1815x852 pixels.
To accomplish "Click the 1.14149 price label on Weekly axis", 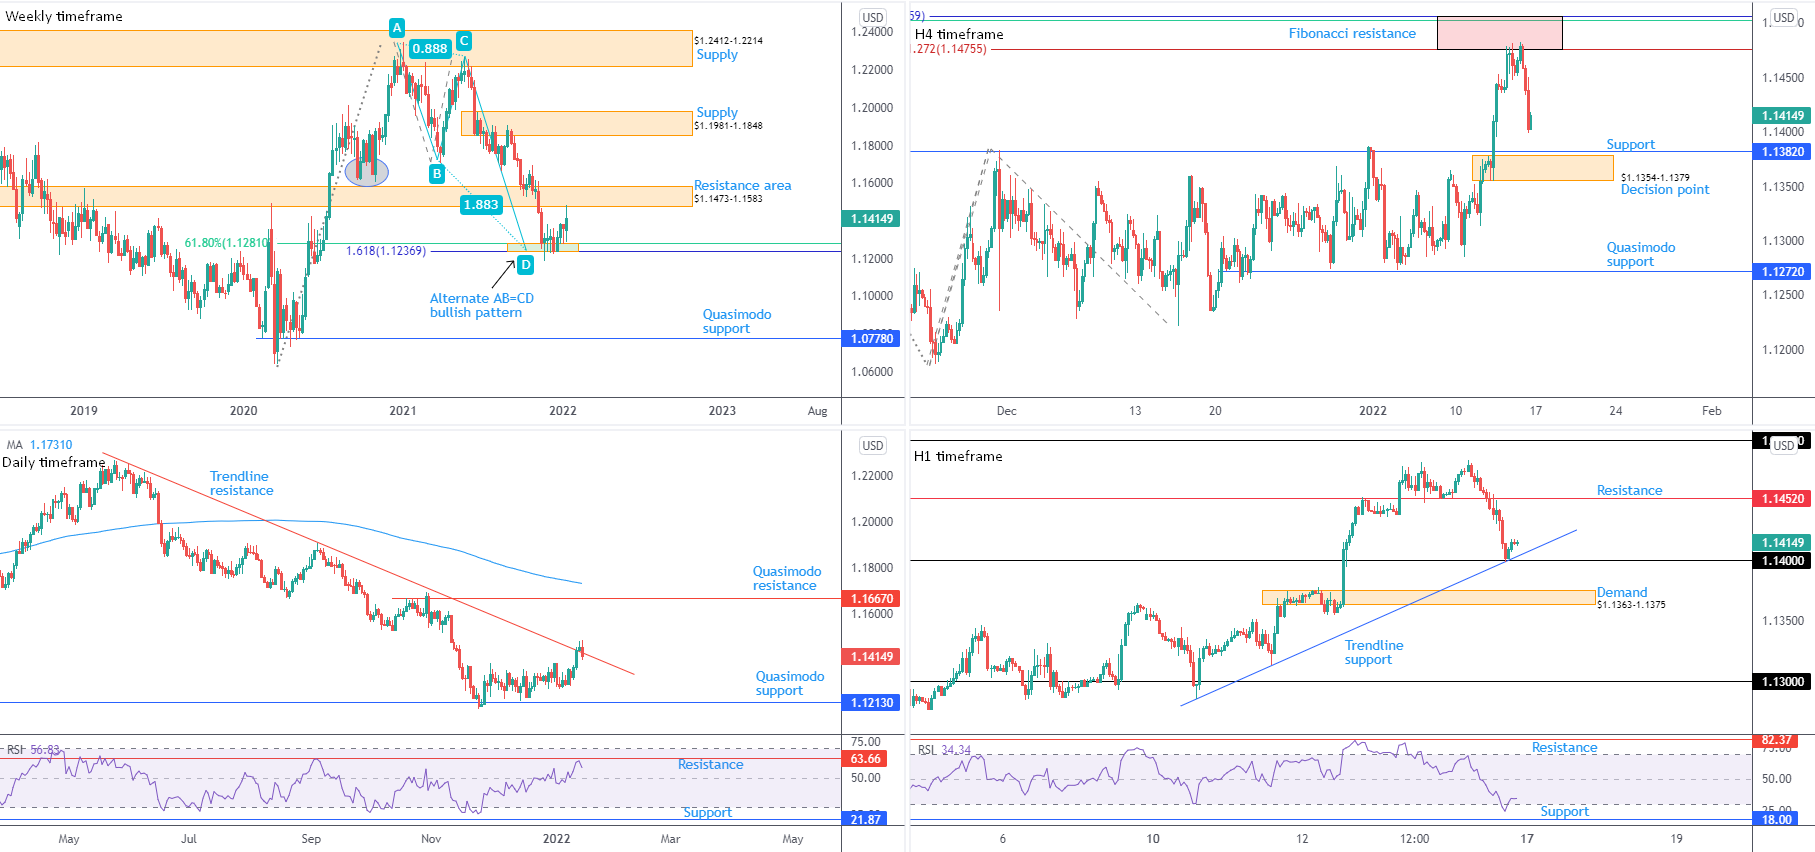I will click(x=873, y=219).
